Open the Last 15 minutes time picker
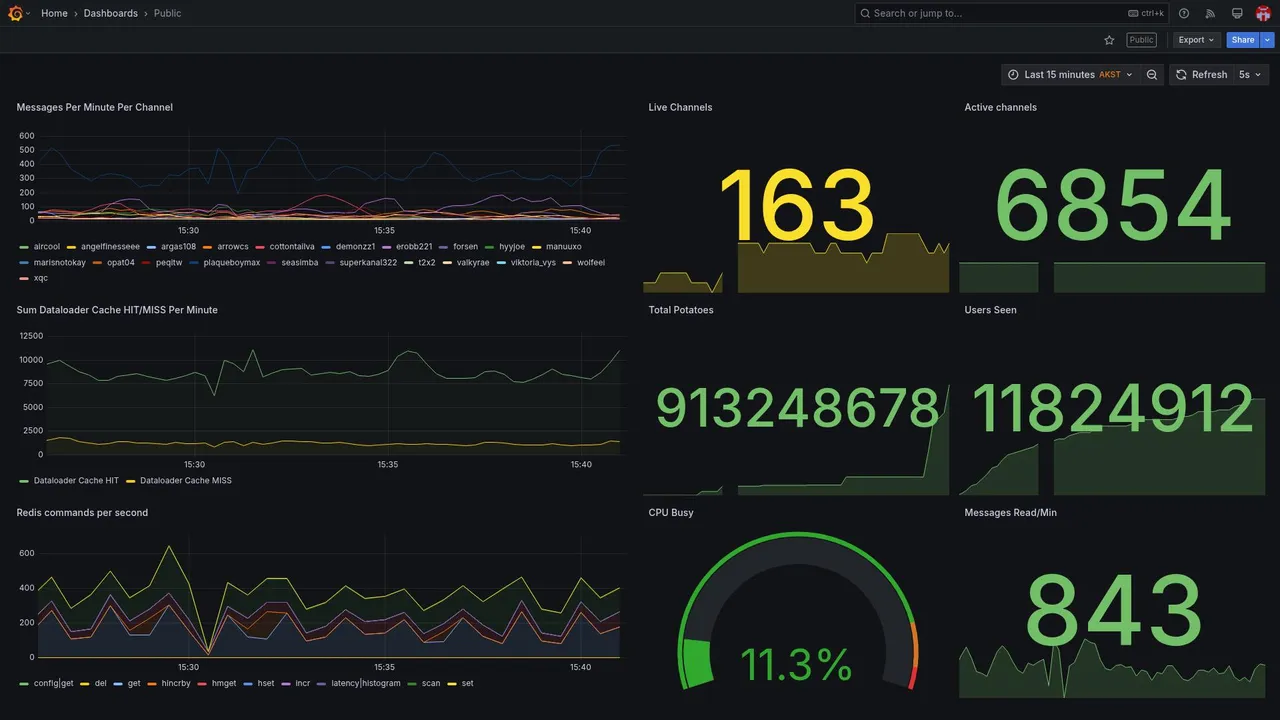 coord(1069,75)
